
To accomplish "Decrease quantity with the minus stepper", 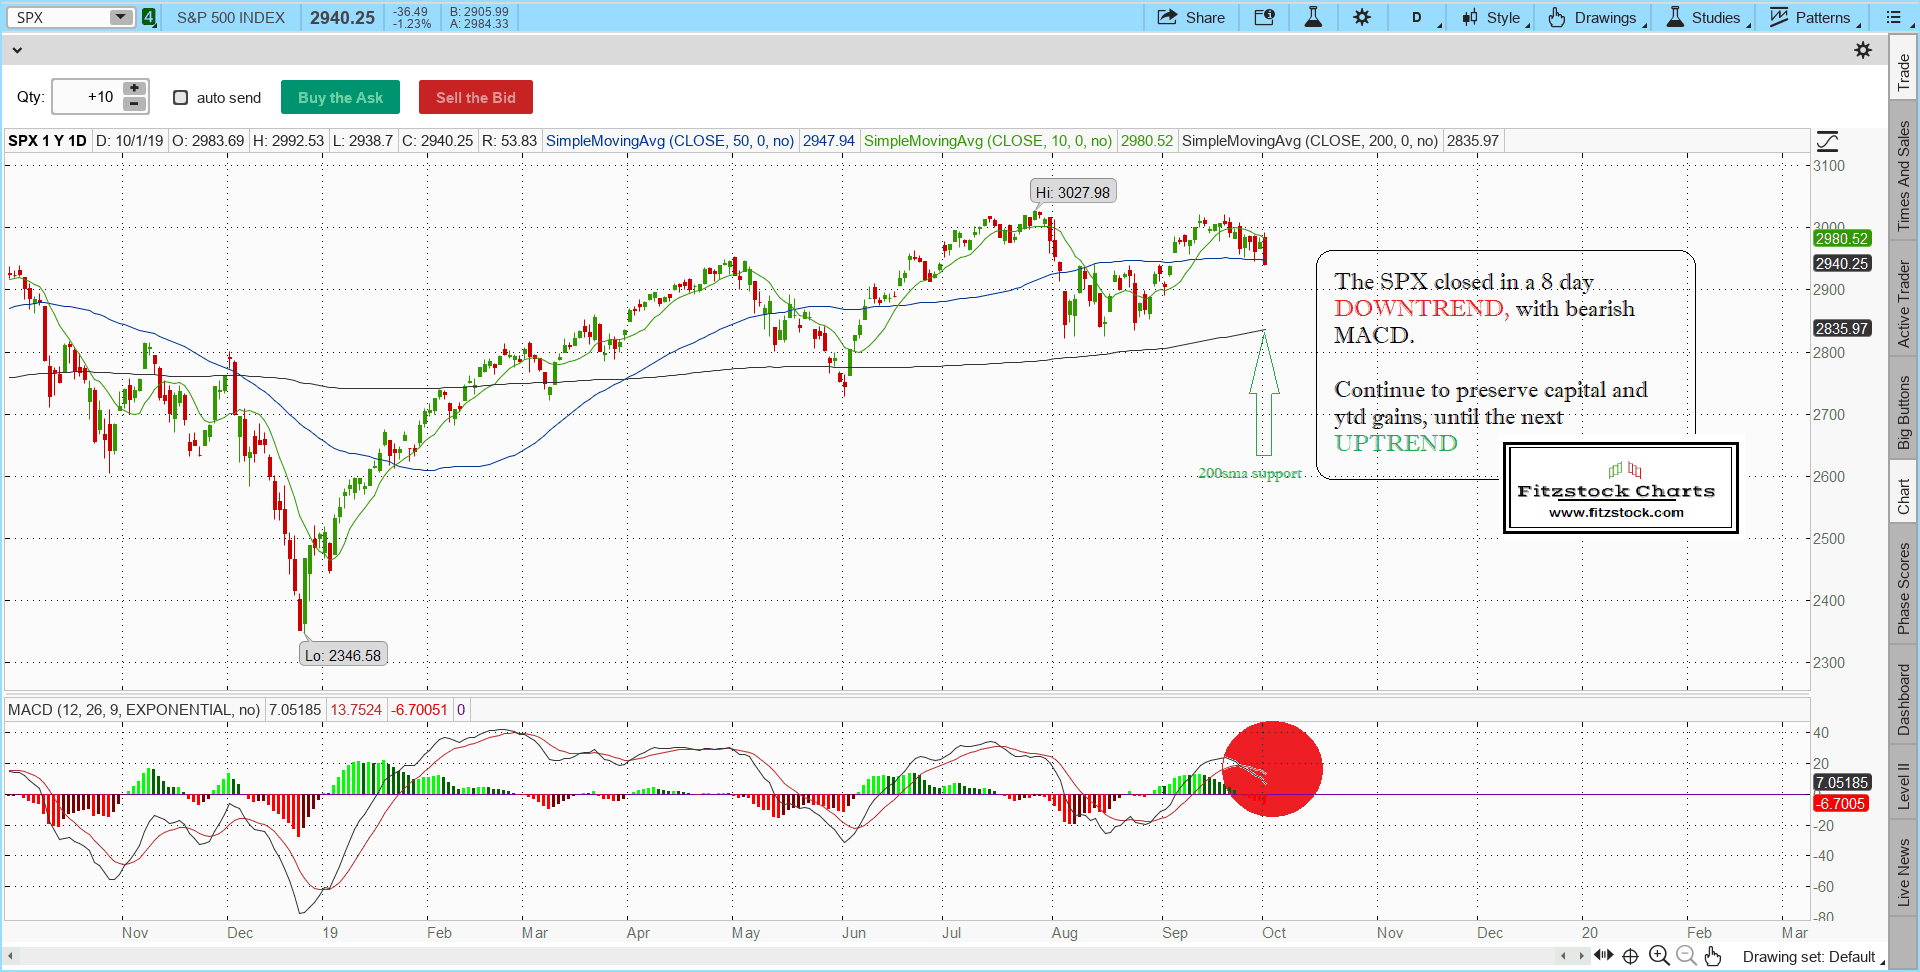I will 134,104.
